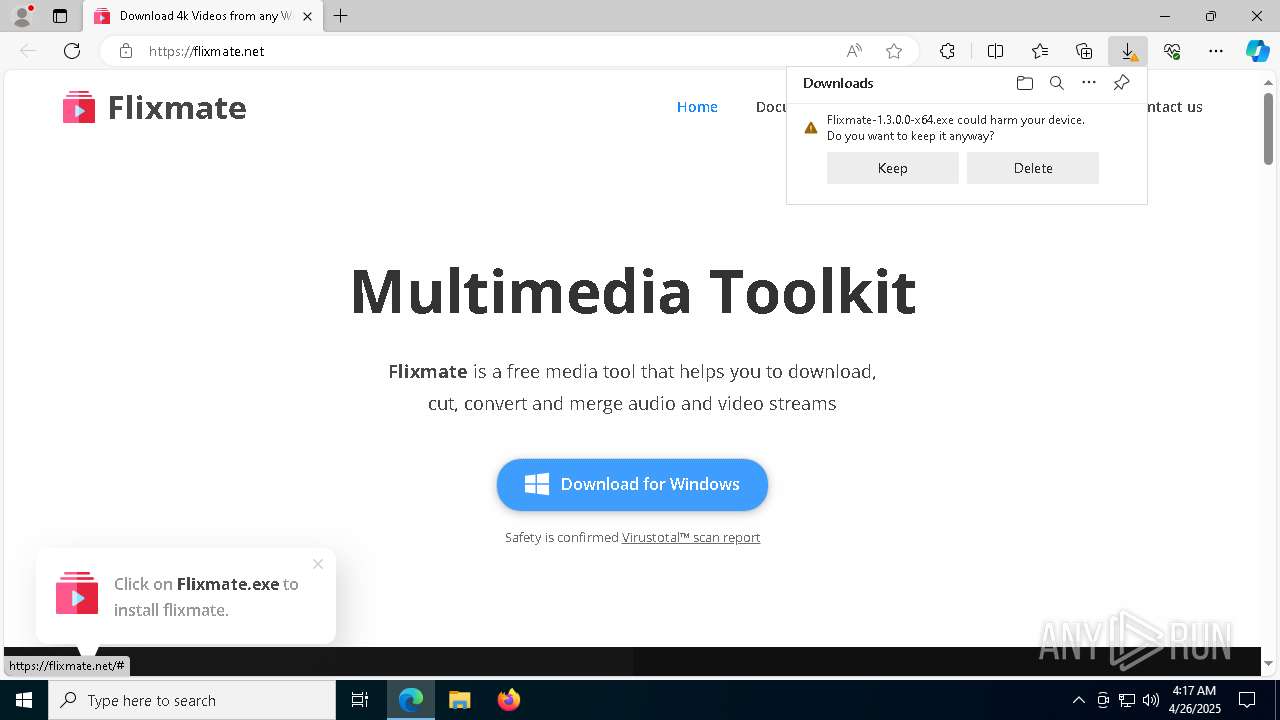Pin the Downloads panel
This screenshot has height=720, width=1280.
click(1121, 83)
